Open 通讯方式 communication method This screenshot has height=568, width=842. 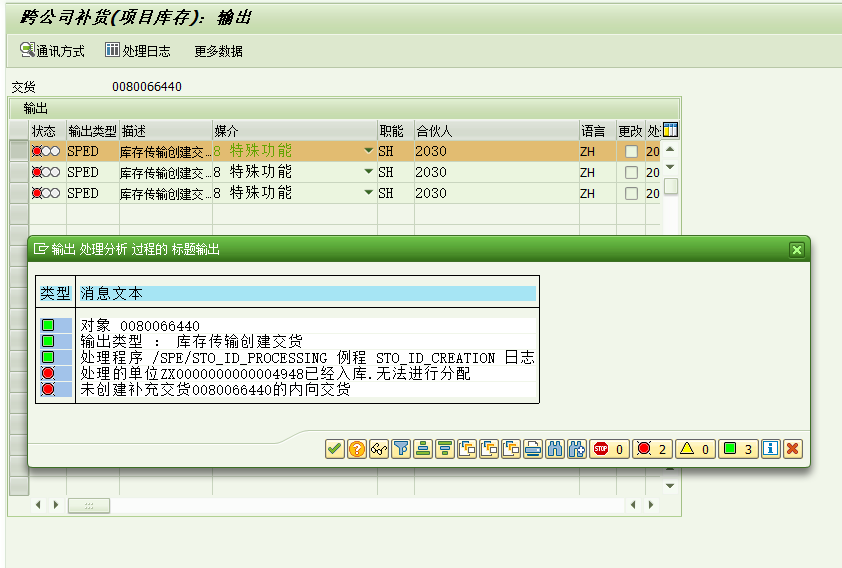tap(52, 50)
